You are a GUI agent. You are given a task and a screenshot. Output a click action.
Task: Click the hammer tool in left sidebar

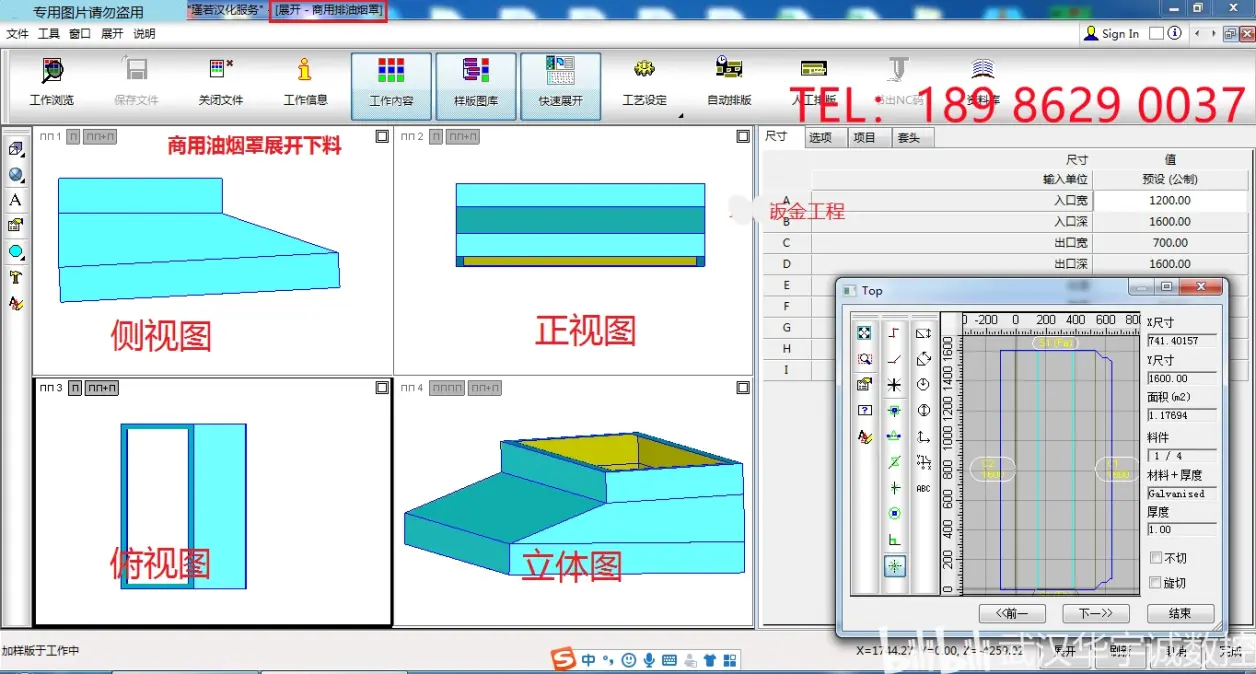point(15,277)
